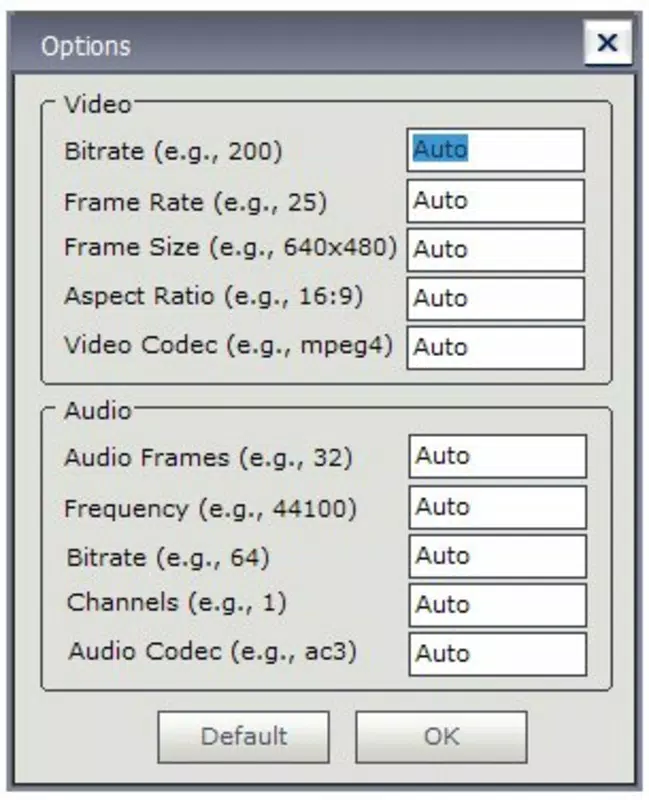Screen dimensions: 649x800
Task: Focus the Video Codec input field
Action: (495, 347)
